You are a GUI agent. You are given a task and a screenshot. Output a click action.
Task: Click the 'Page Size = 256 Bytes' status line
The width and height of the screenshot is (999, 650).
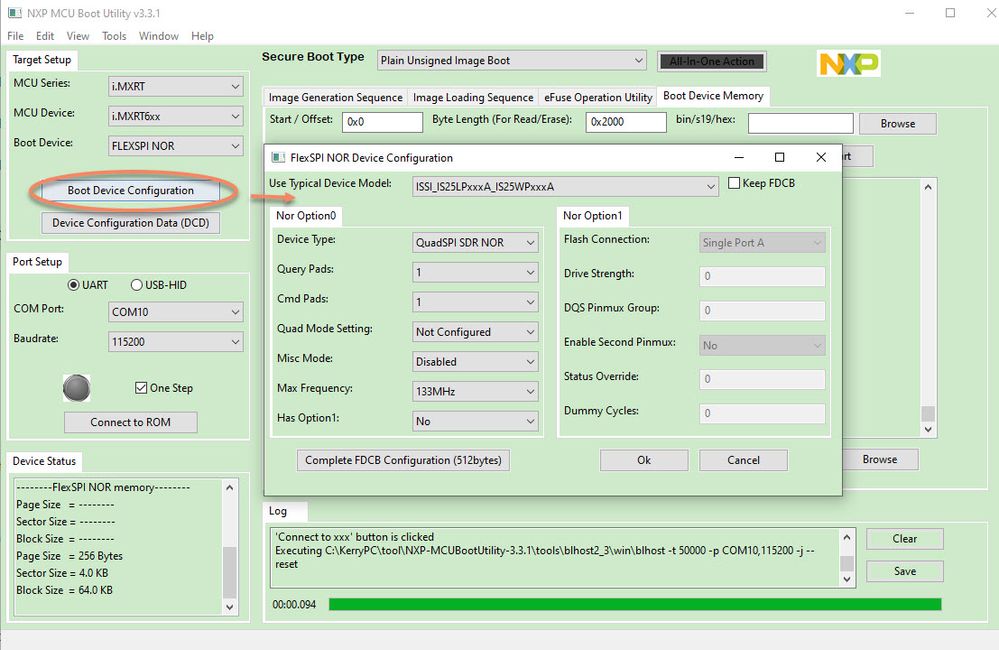coord(69,556)
